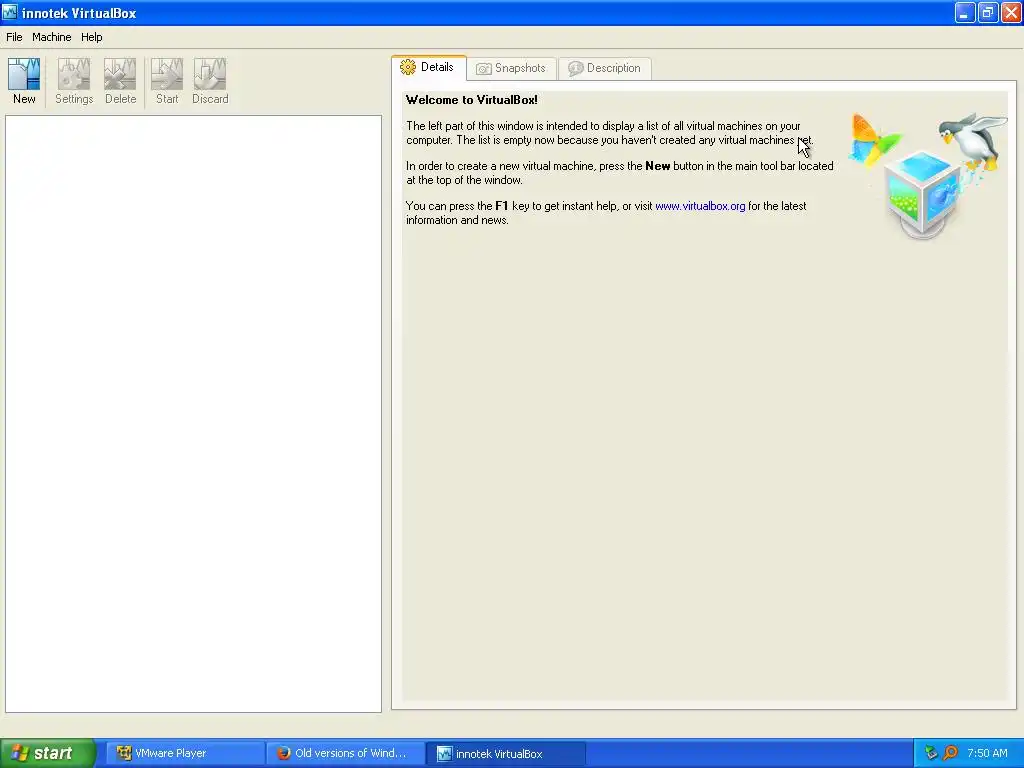Viewport: 1024px width, 768px height.
Task: Click the VirtualBox icon in title bar
Action: [10, 12]
